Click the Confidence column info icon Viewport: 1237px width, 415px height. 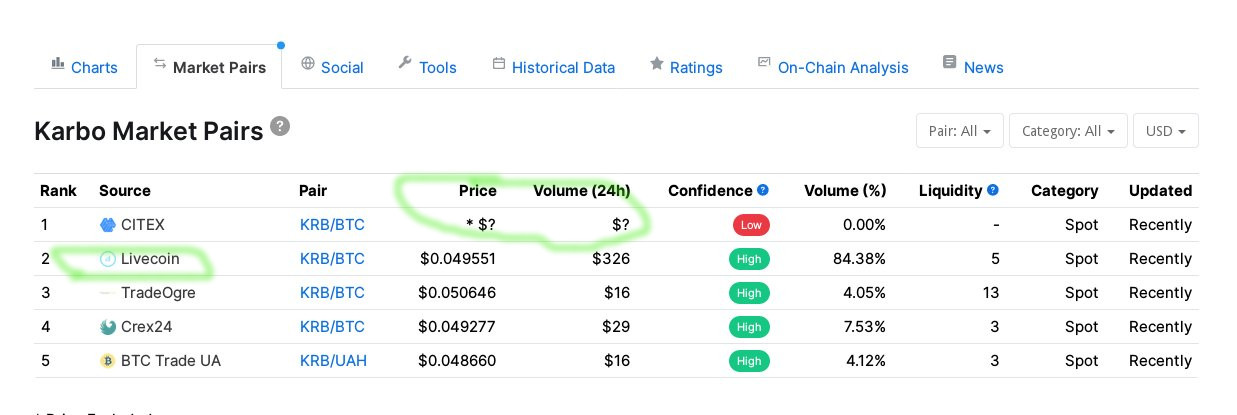pos(763,190)
